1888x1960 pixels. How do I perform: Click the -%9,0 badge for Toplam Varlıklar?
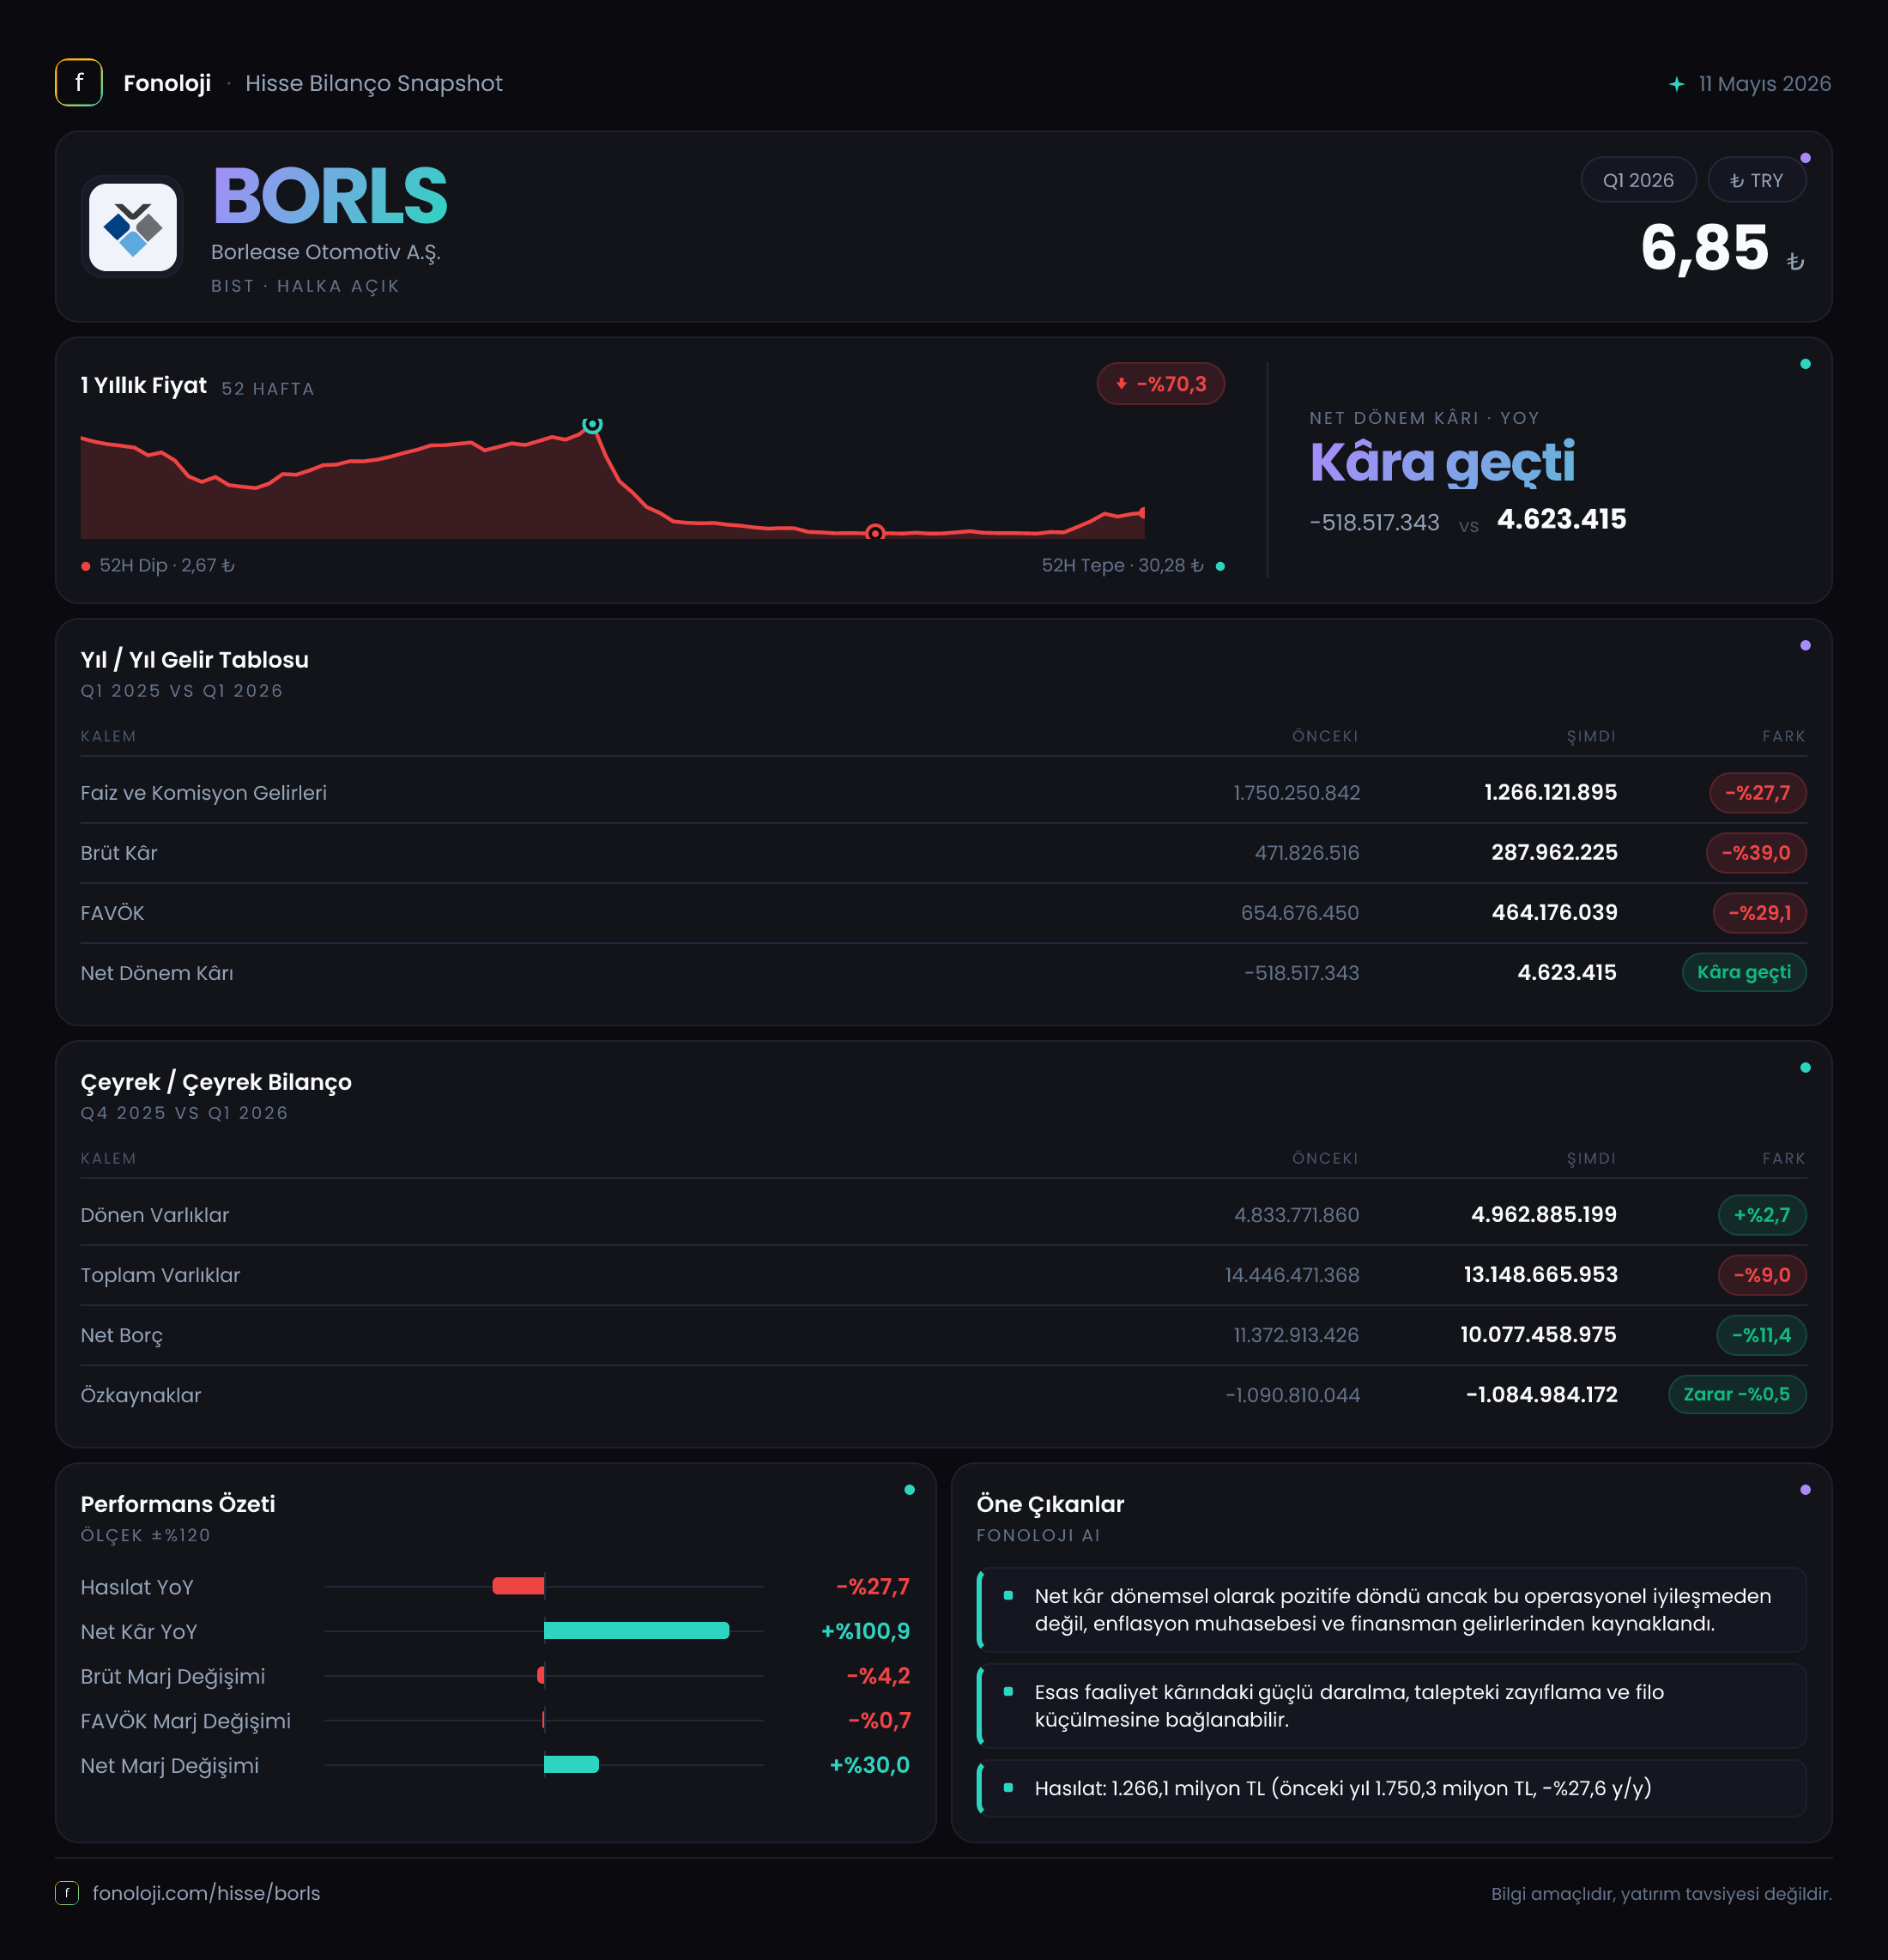pos(1762,1275)
